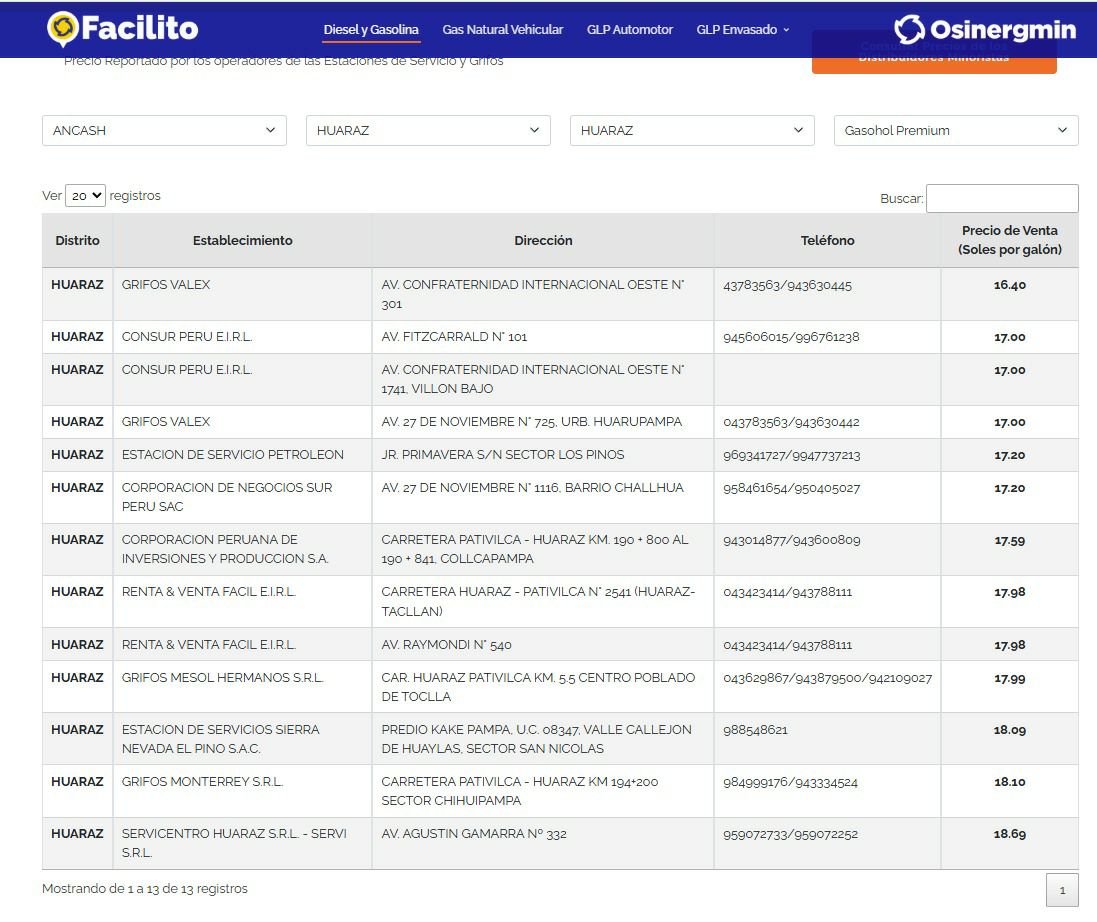Go to GLP Automotor section
The width and height of the screenshot is (1097, 922).
click(629, 30)
